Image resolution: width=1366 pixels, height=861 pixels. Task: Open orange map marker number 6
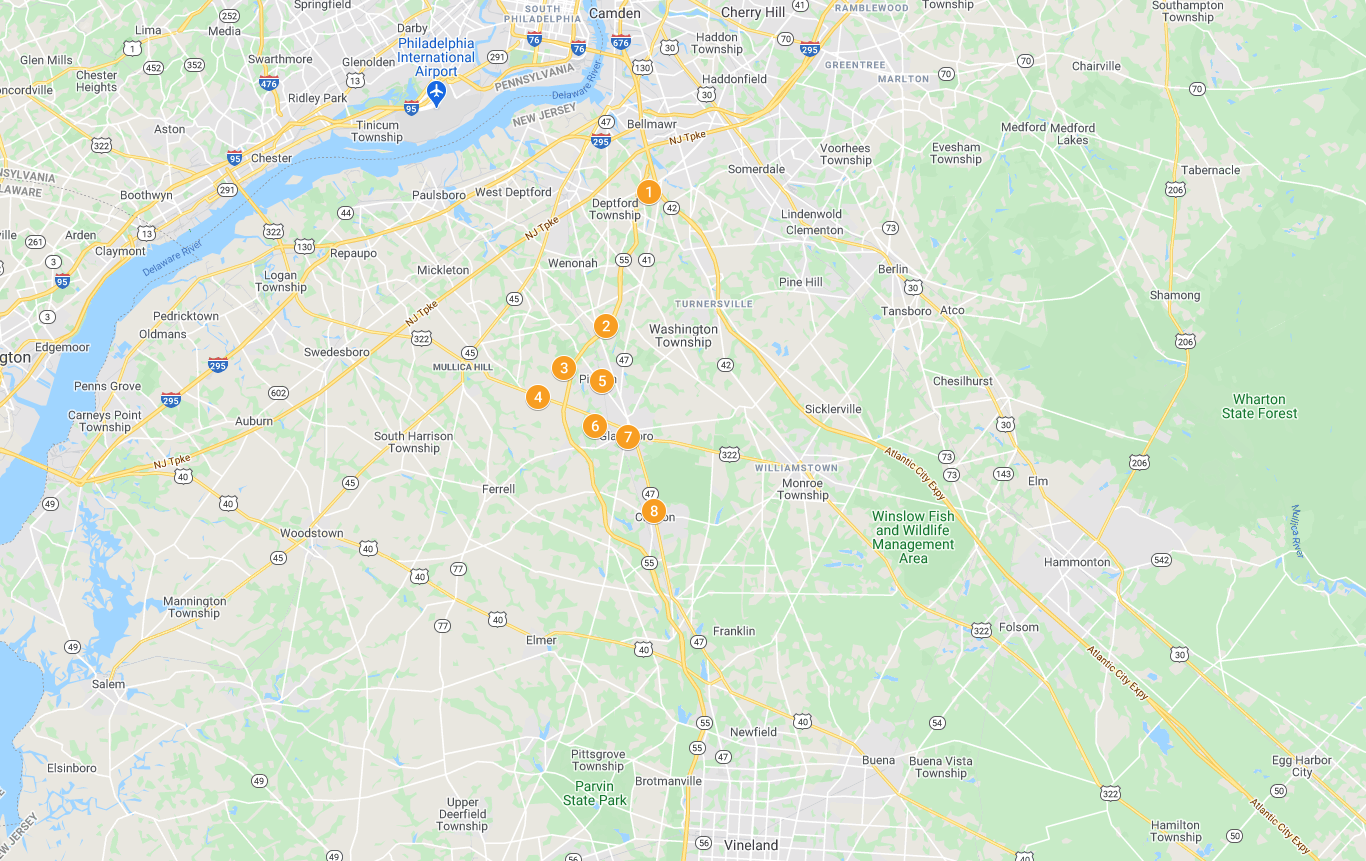[x=595, y=426]
